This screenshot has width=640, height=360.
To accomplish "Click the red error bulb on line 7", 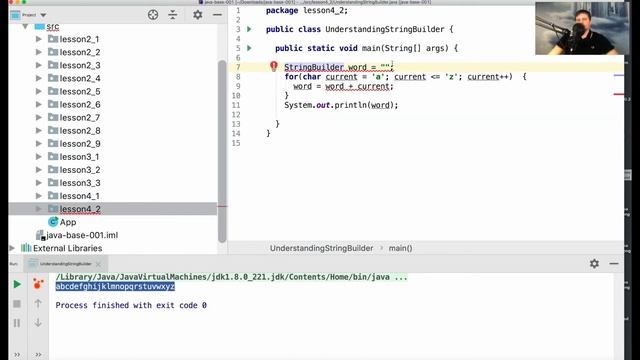I will (x=274, y=66).
